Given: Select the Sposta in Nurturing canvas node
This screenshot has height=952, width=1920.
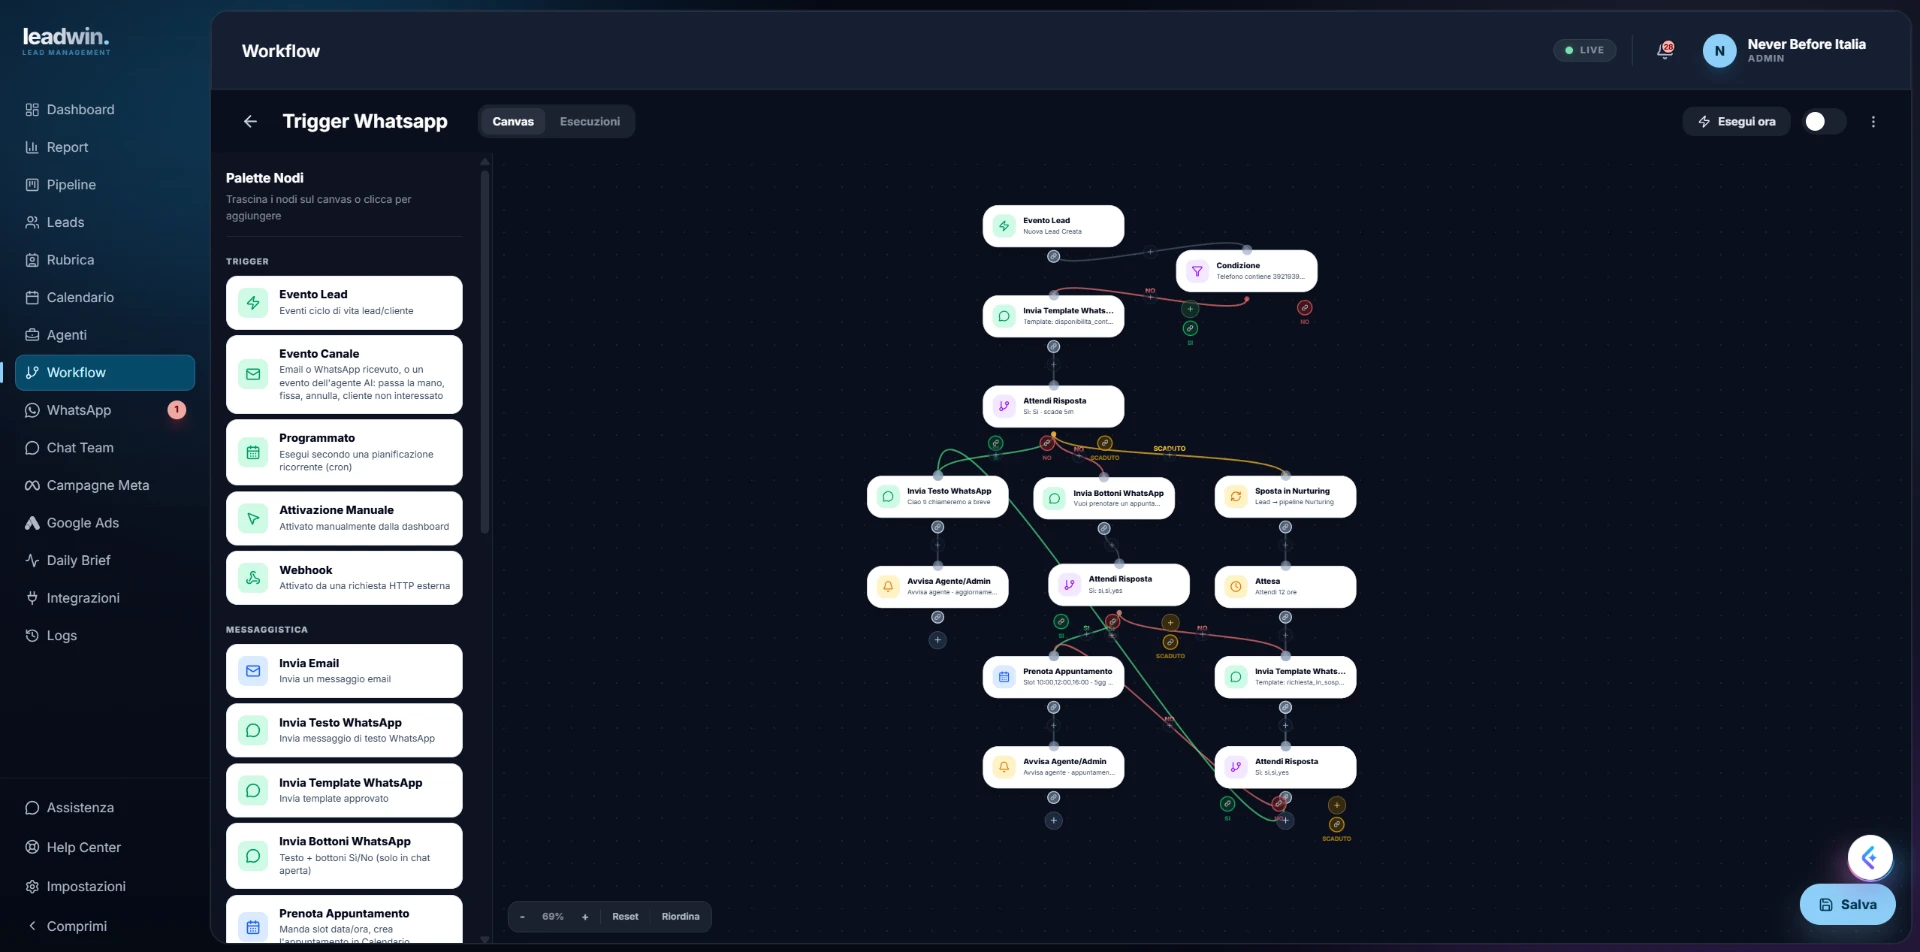Looking at the screenshot, I should 1285,497.
